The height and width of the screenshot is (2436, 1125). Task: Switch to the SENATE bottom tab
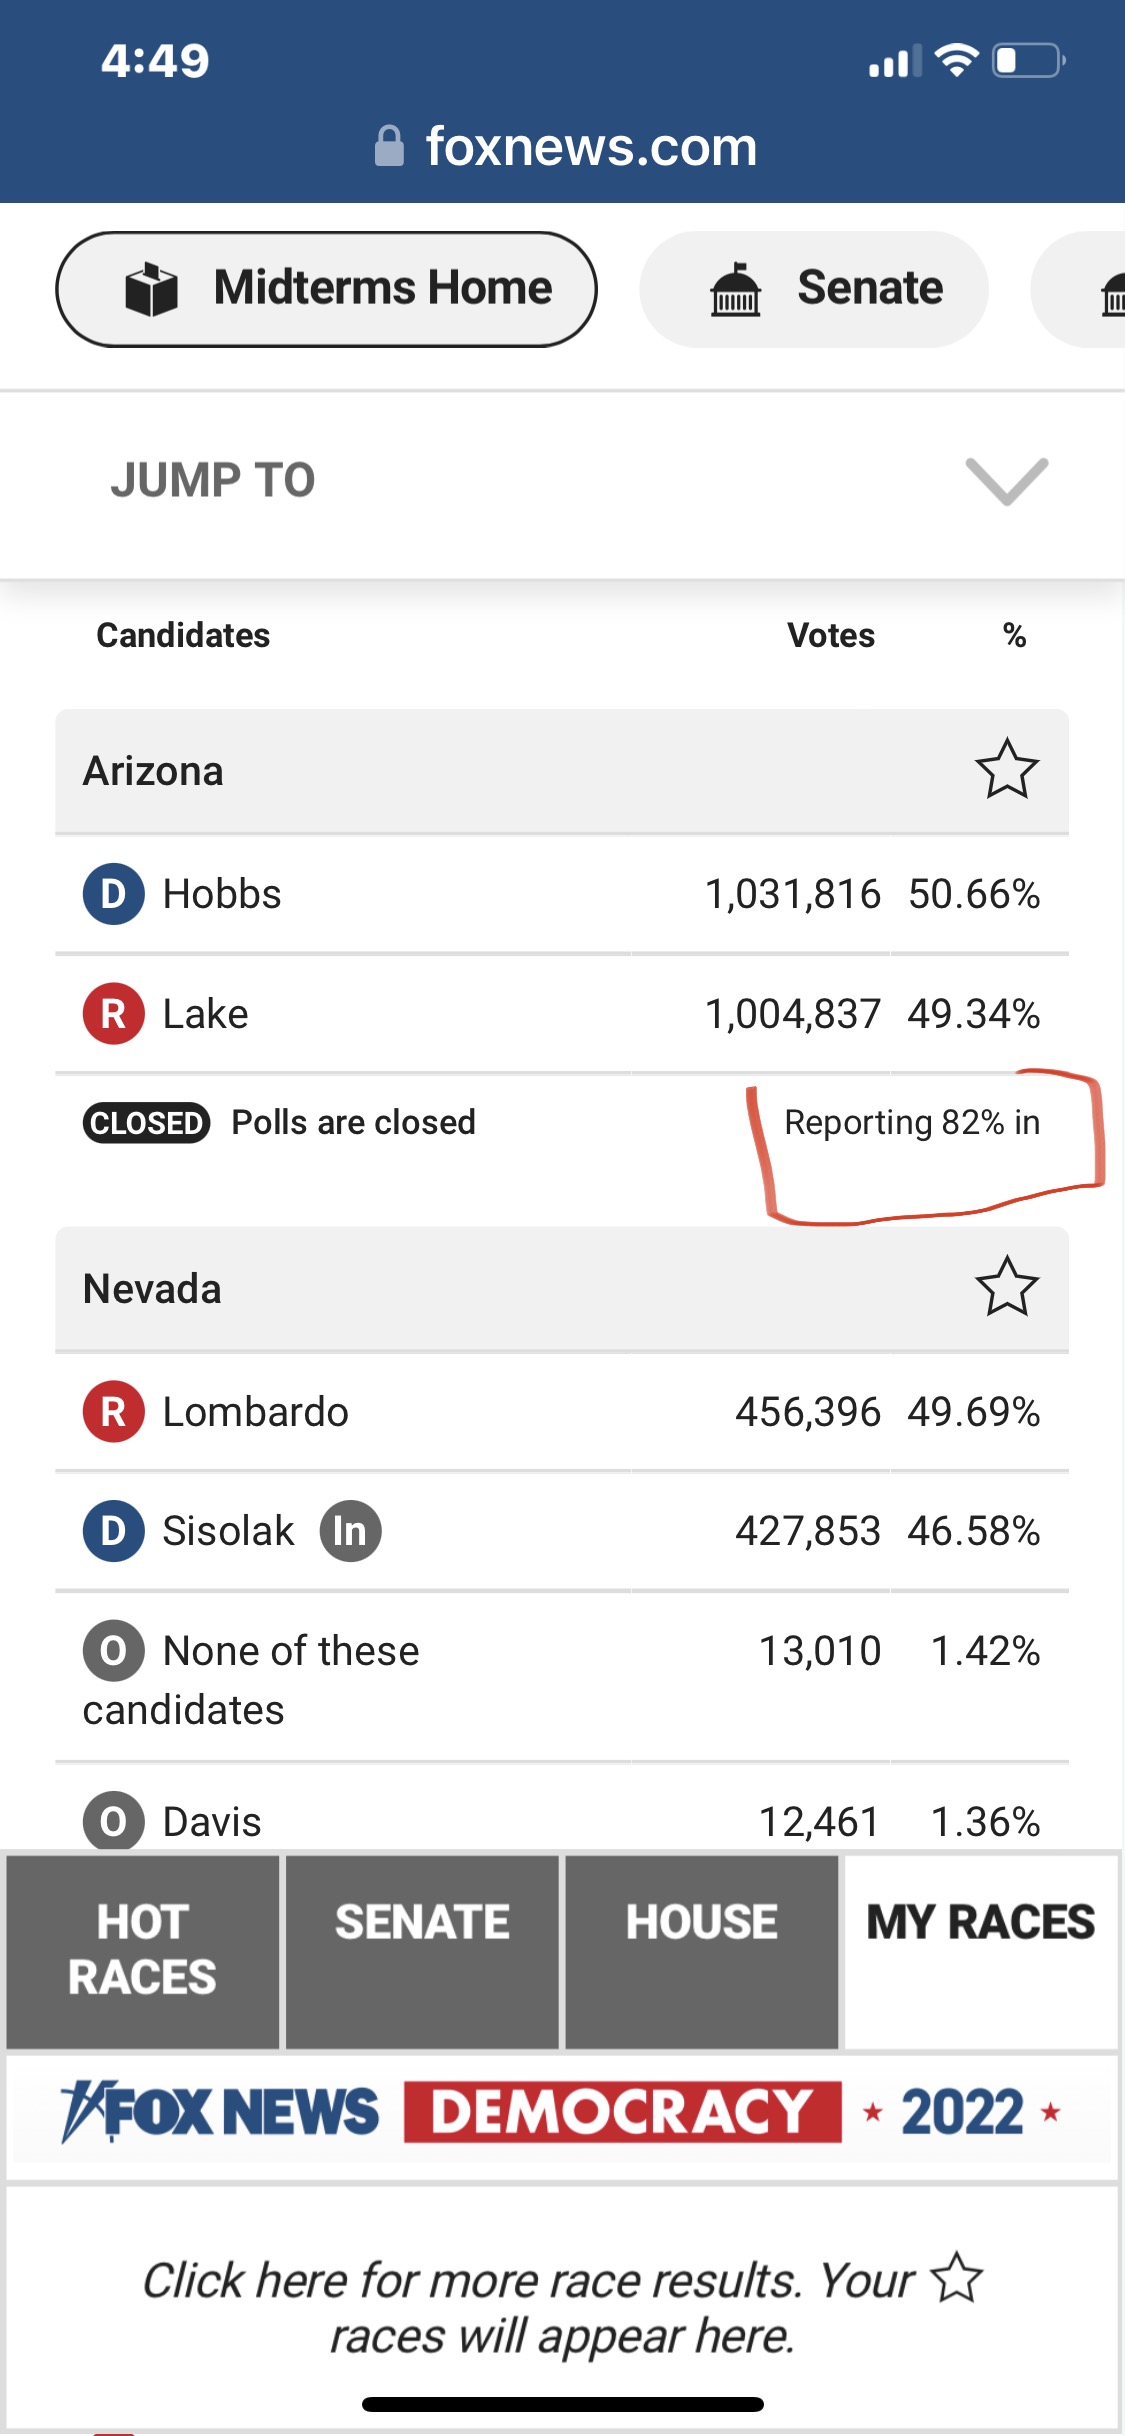422,1951
